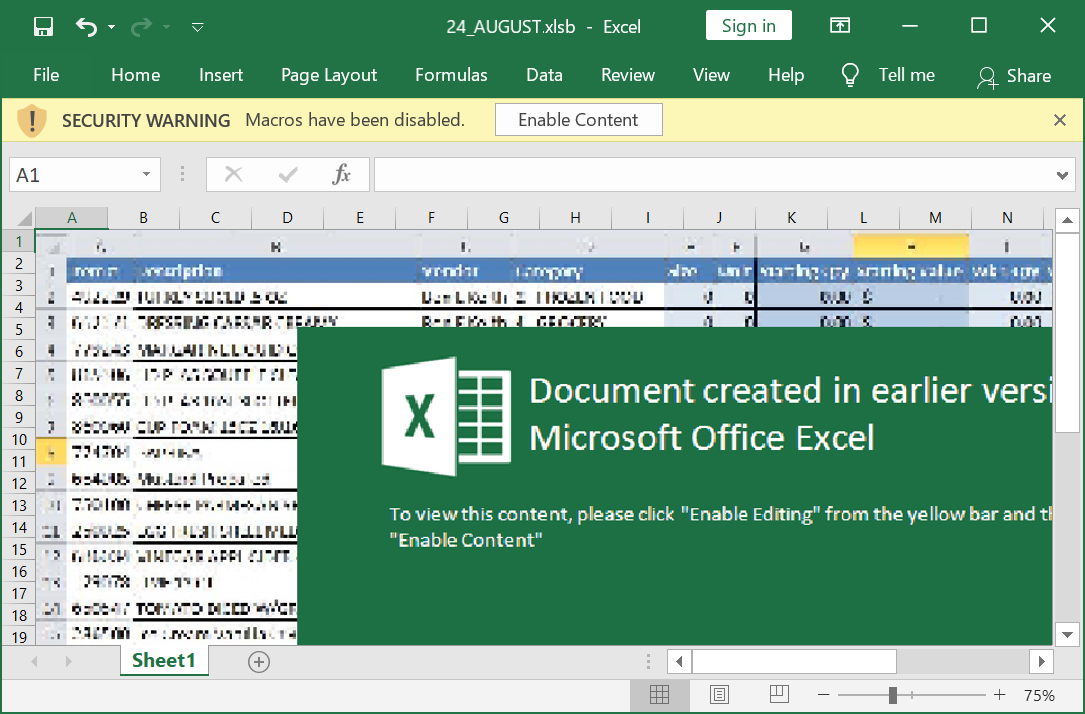Switch to Page Break Preview icon
Screen dimensions: 1085x714
(780, 694)
